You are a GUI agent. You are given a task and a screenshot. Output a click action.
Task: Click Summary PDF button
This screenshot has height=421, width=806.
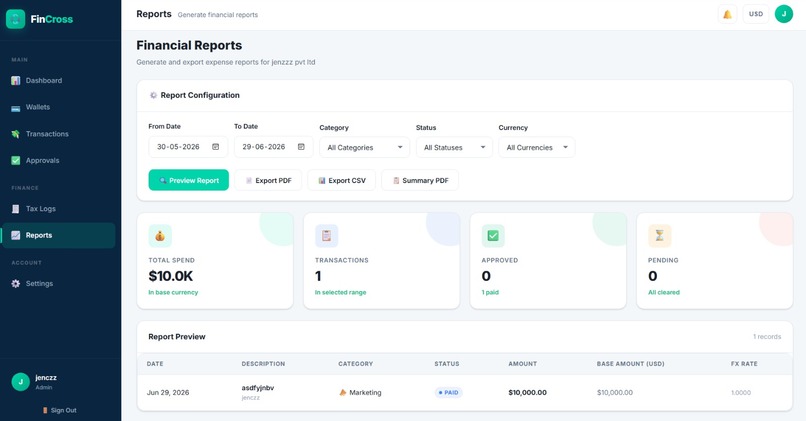coord(420,180)
